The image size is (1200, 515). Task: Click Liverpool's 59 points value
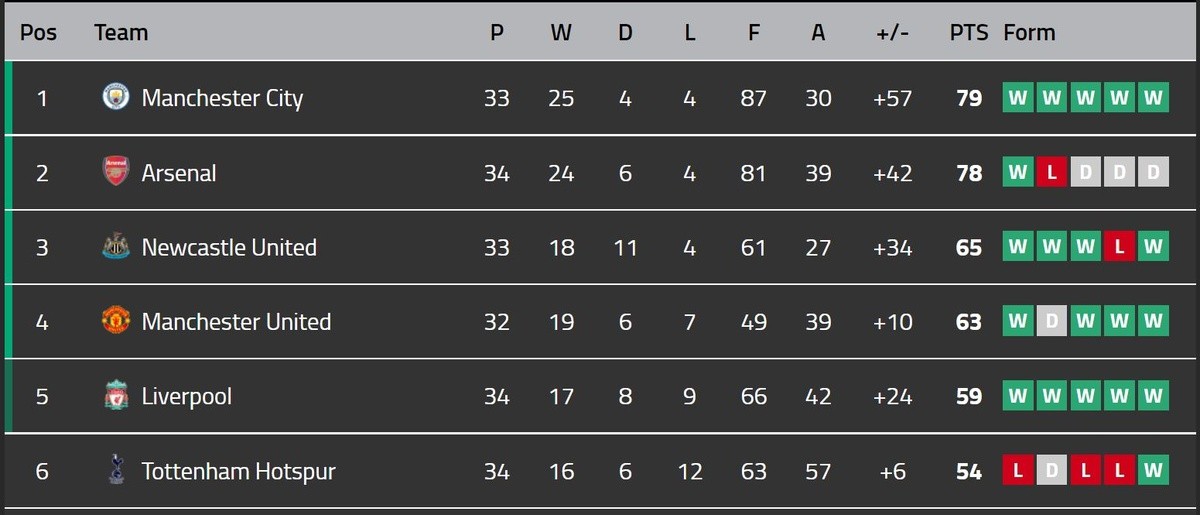tap(968, 396)
